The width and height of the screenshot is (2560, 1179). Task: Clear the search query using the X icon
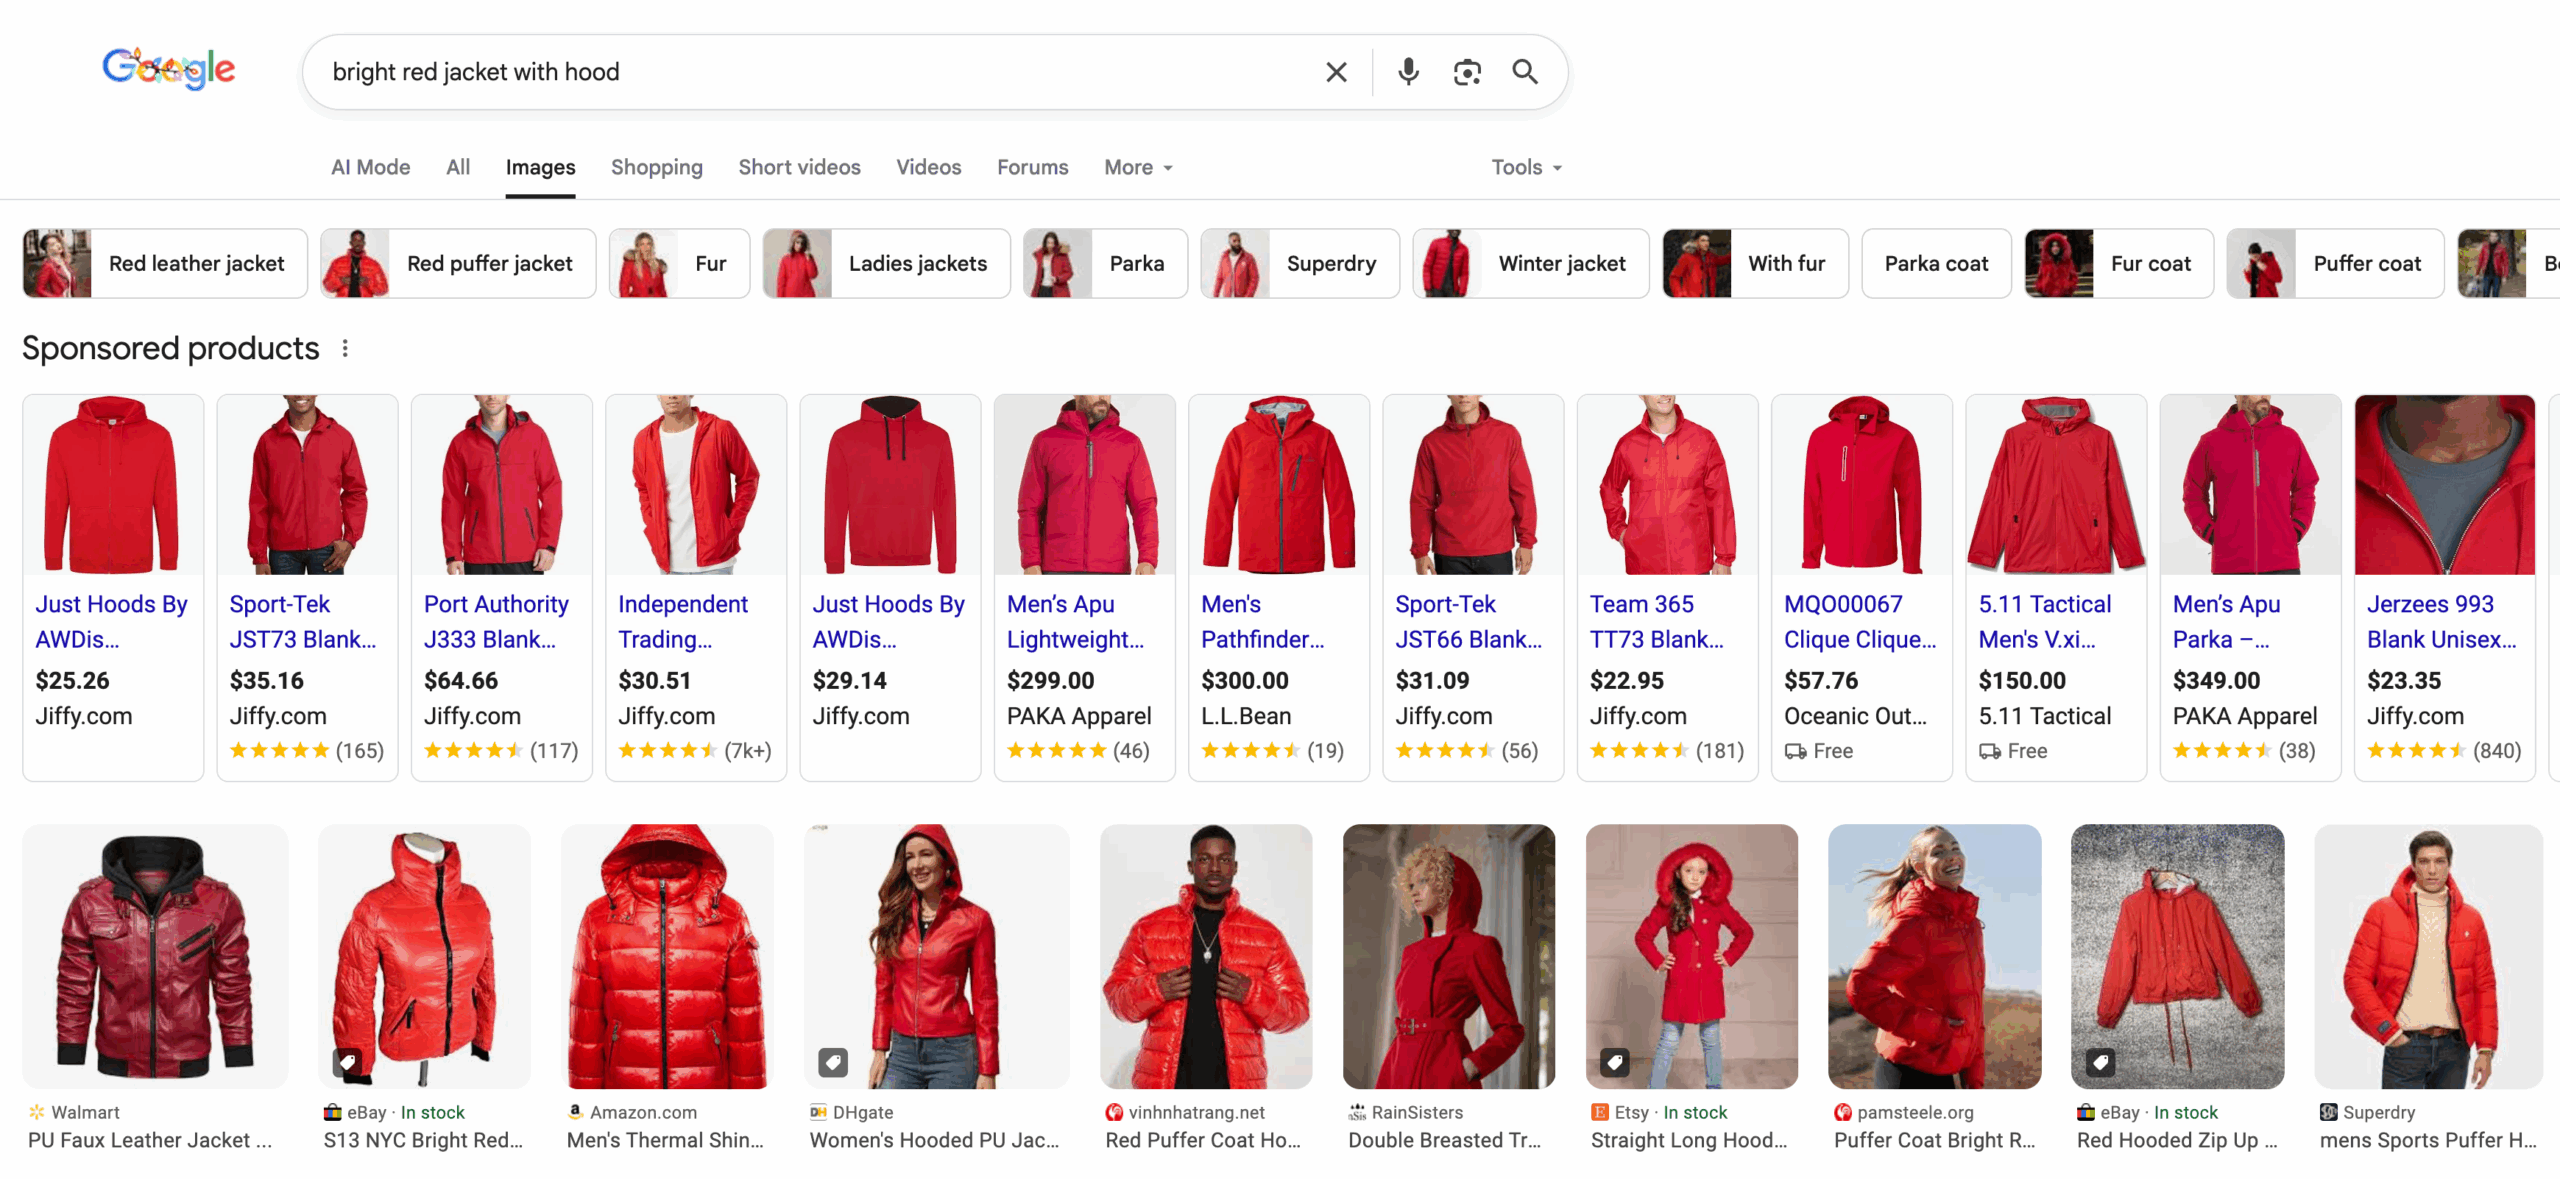pyautogui.click(x=1336, y=71)
